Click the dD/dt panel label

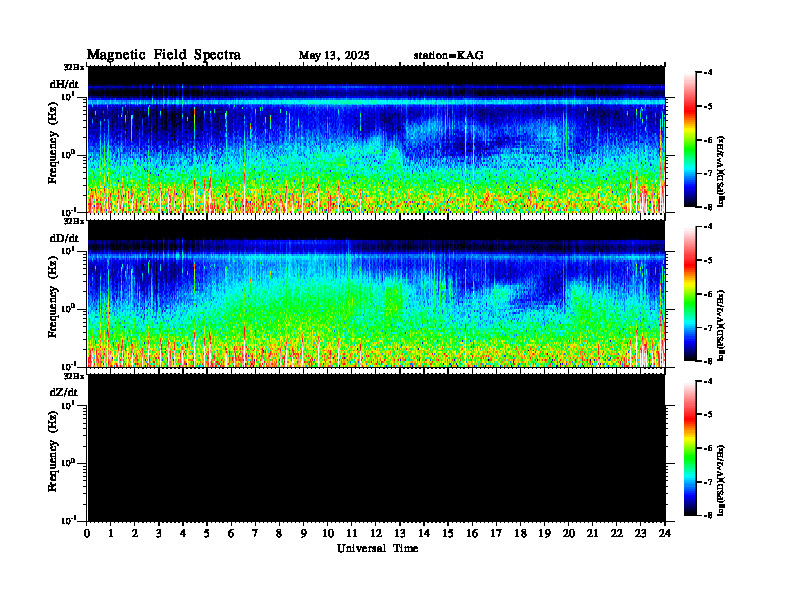(x=64, y=238)
